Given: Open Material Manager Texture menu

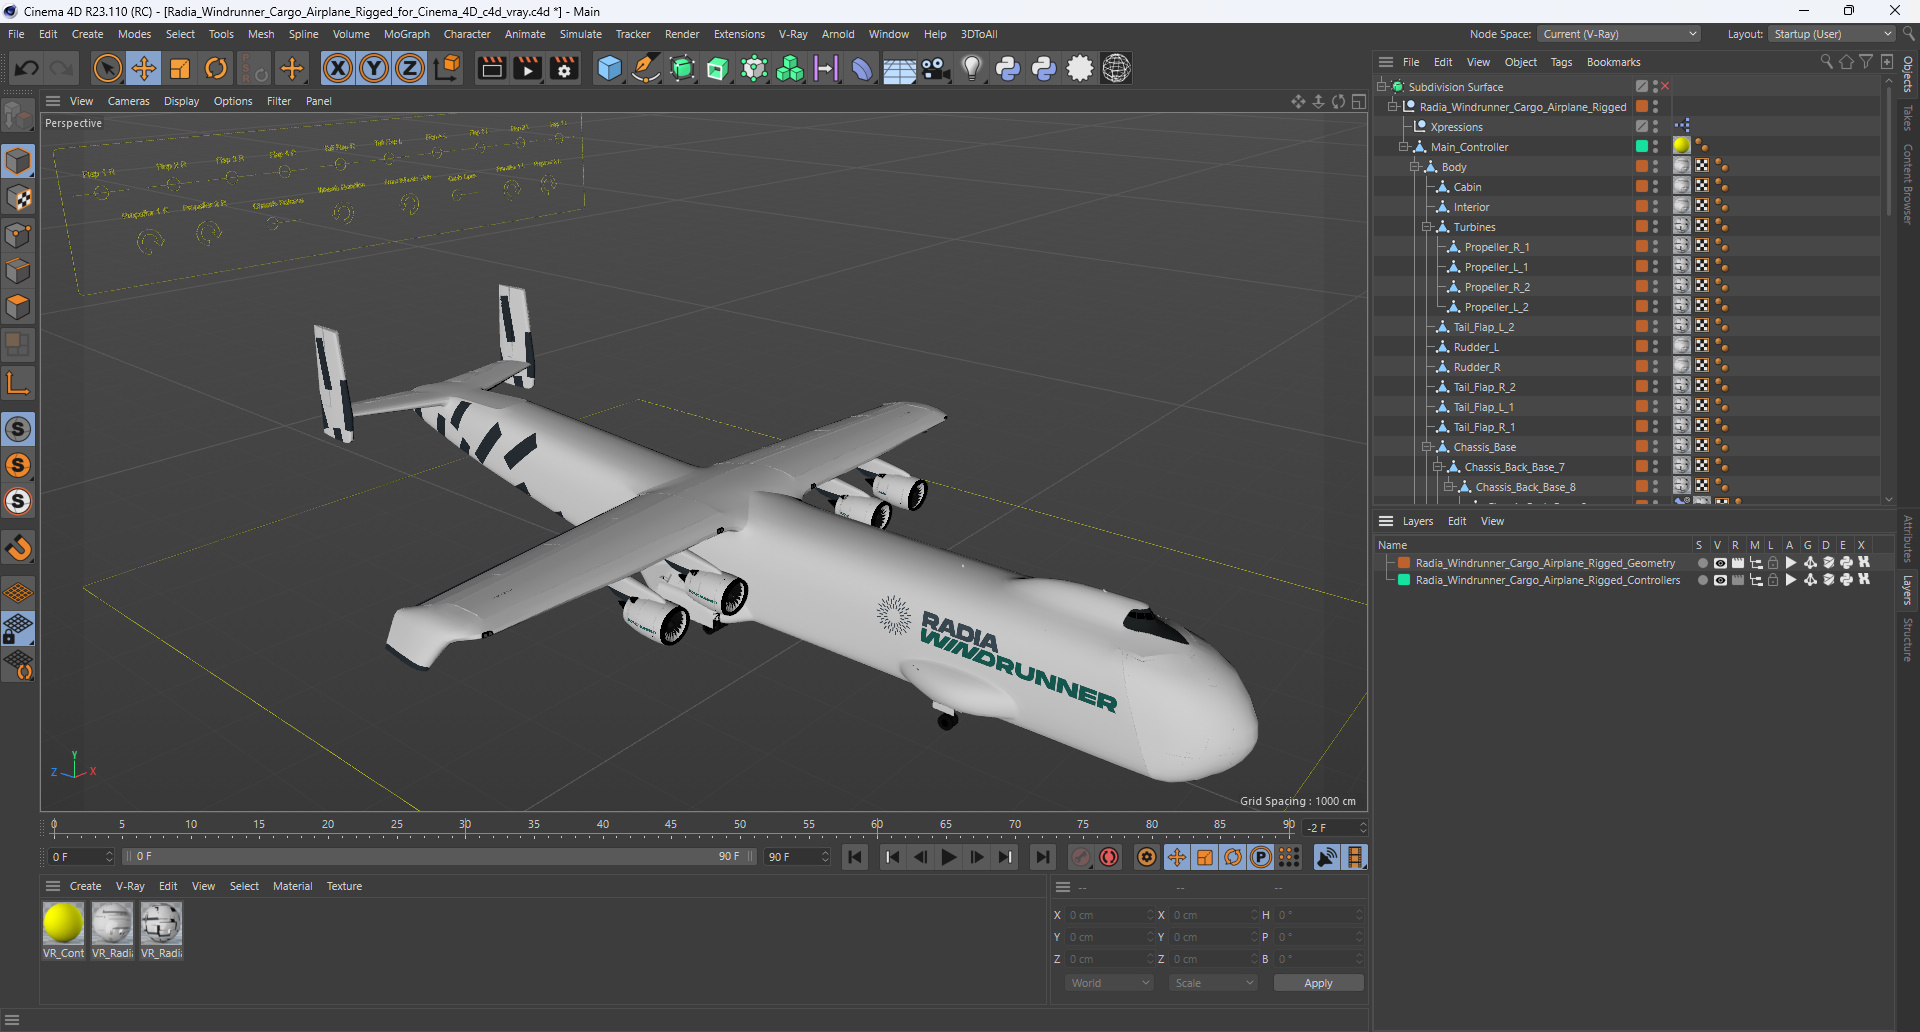Looking at the screenshot, I should (x=344, y=886).
